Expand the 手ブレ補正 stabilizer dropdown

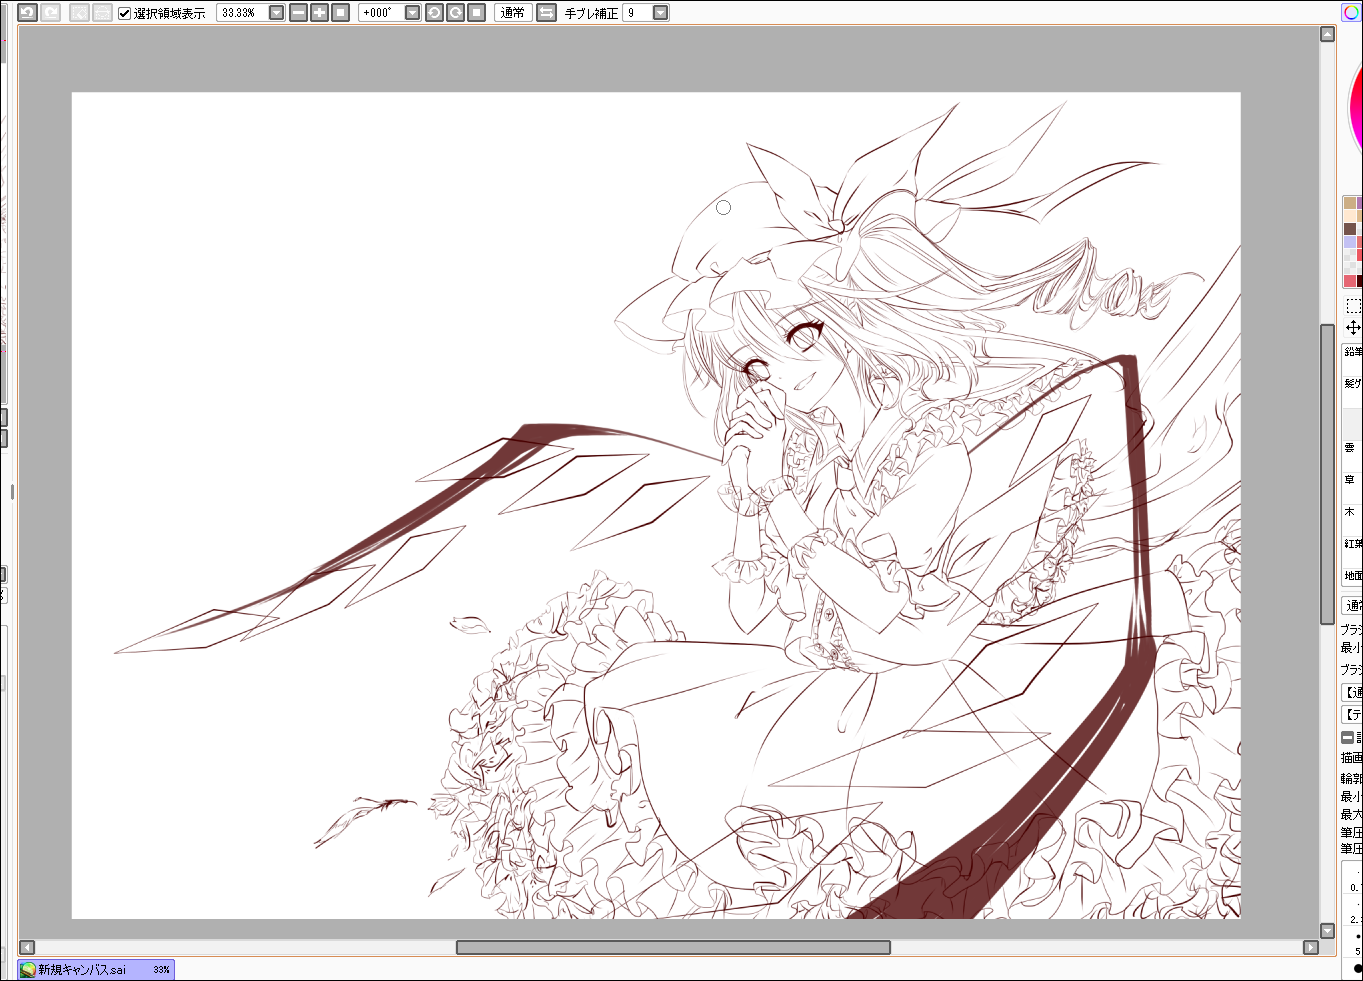pyautogui.click(x=660, y=13)
